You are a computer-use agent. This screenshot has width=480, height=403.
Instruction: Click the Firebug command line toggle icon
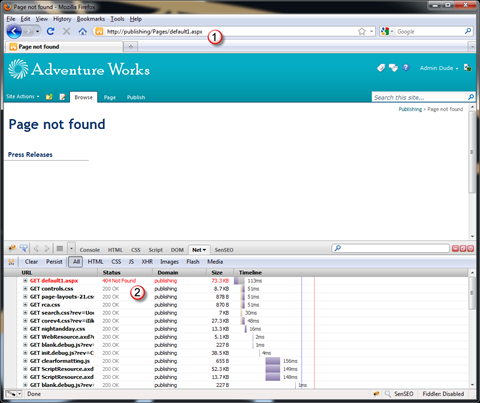pyautogui.click(x=60, y=248)
